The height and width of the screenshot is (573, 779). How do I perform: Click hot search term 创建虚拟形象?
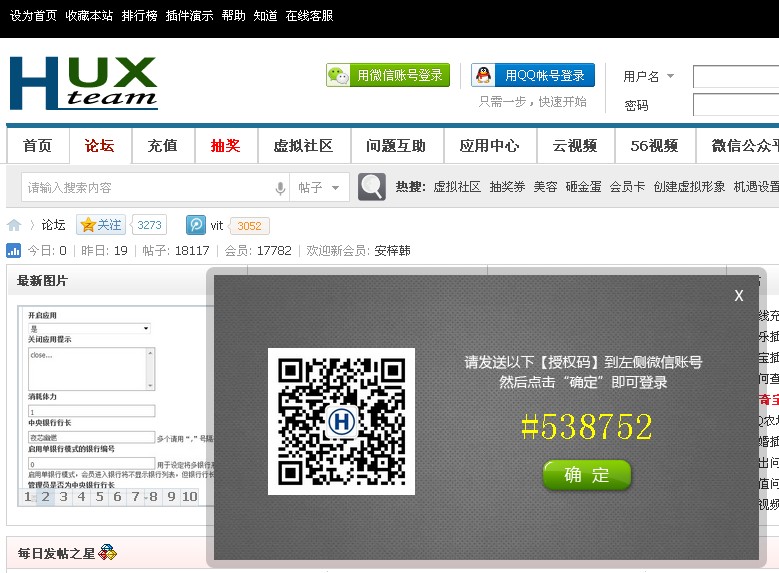690,187
